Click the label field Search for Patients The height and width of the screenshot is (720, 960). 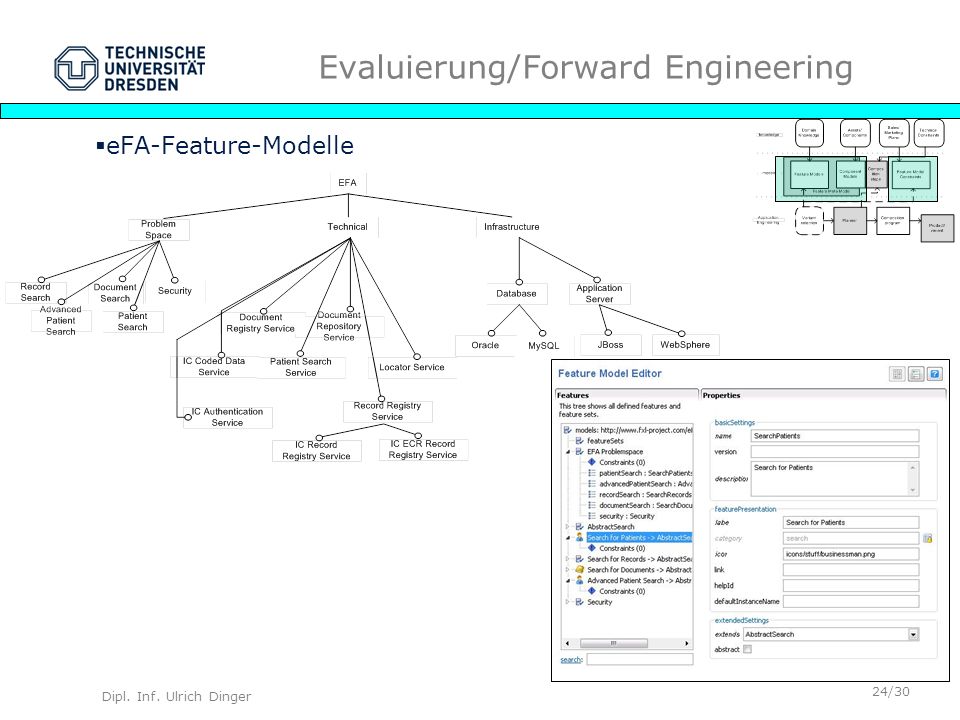(851, 522)
